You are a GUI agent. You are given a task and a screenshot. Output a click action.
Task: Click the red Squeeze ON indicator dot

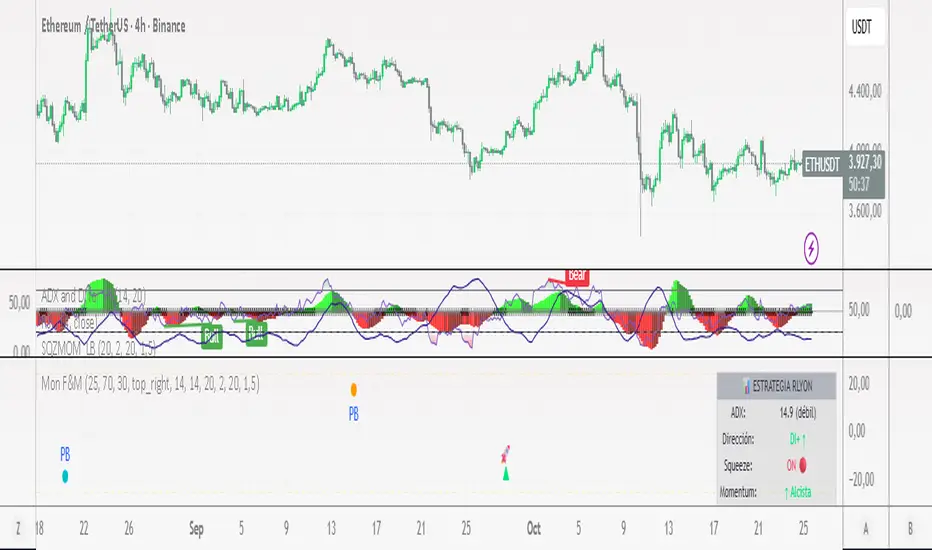click(x=802, y=466)
